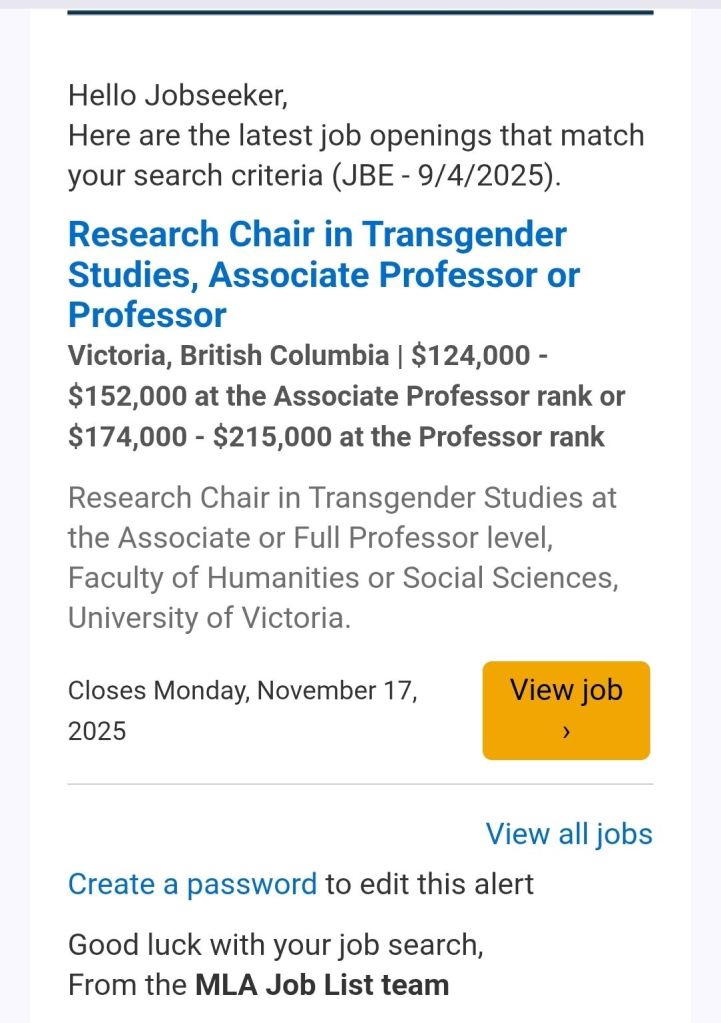This screenshot has height=1023, width=721.
Task: Click the Closes Monday, November 17 date text
Action: click(x=242, y=691)
